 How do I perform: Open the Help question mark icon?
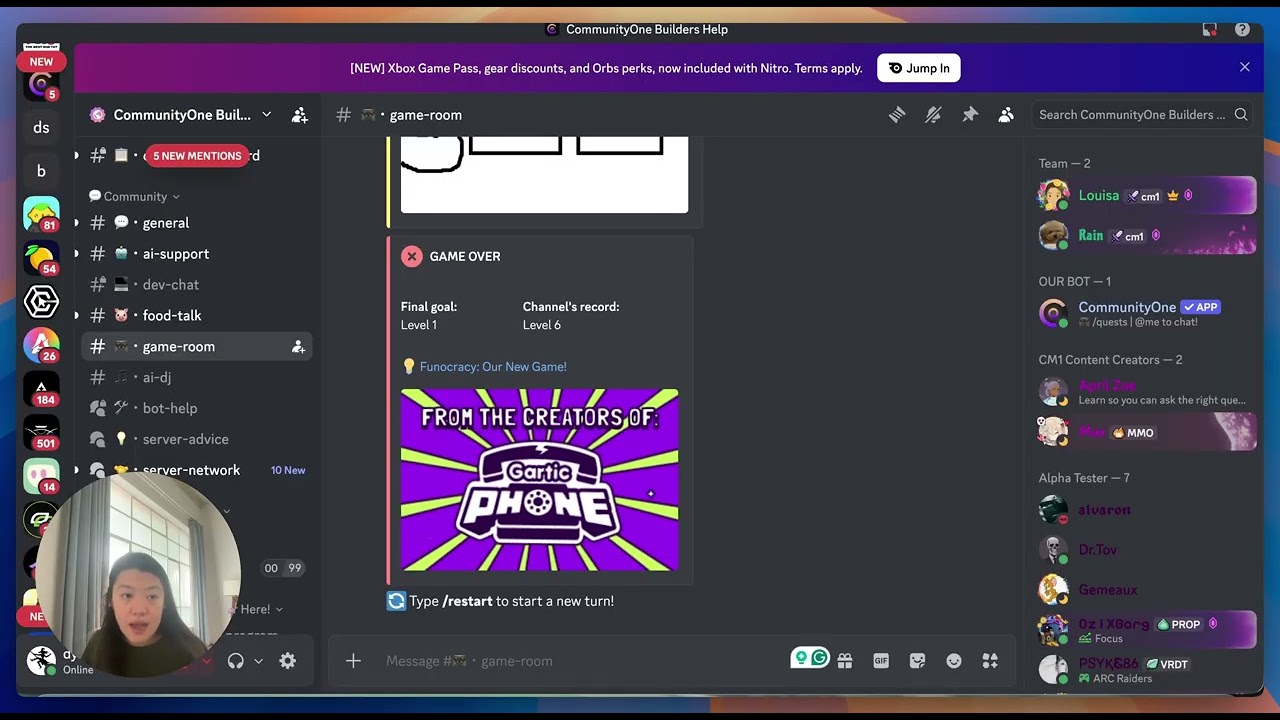pos(1242,29)
